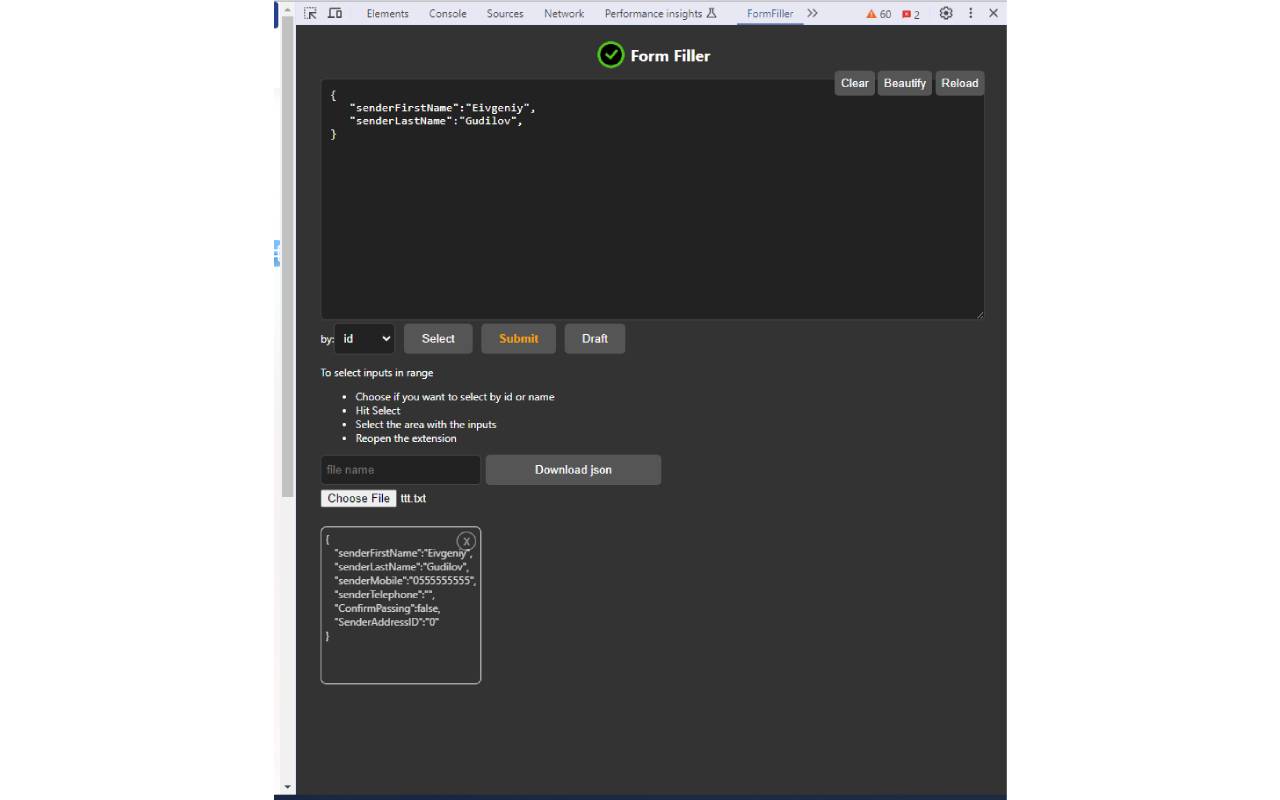Screen dimensions: 1280x800
Task: Click the Reload button
Action: tap(960, 83)
